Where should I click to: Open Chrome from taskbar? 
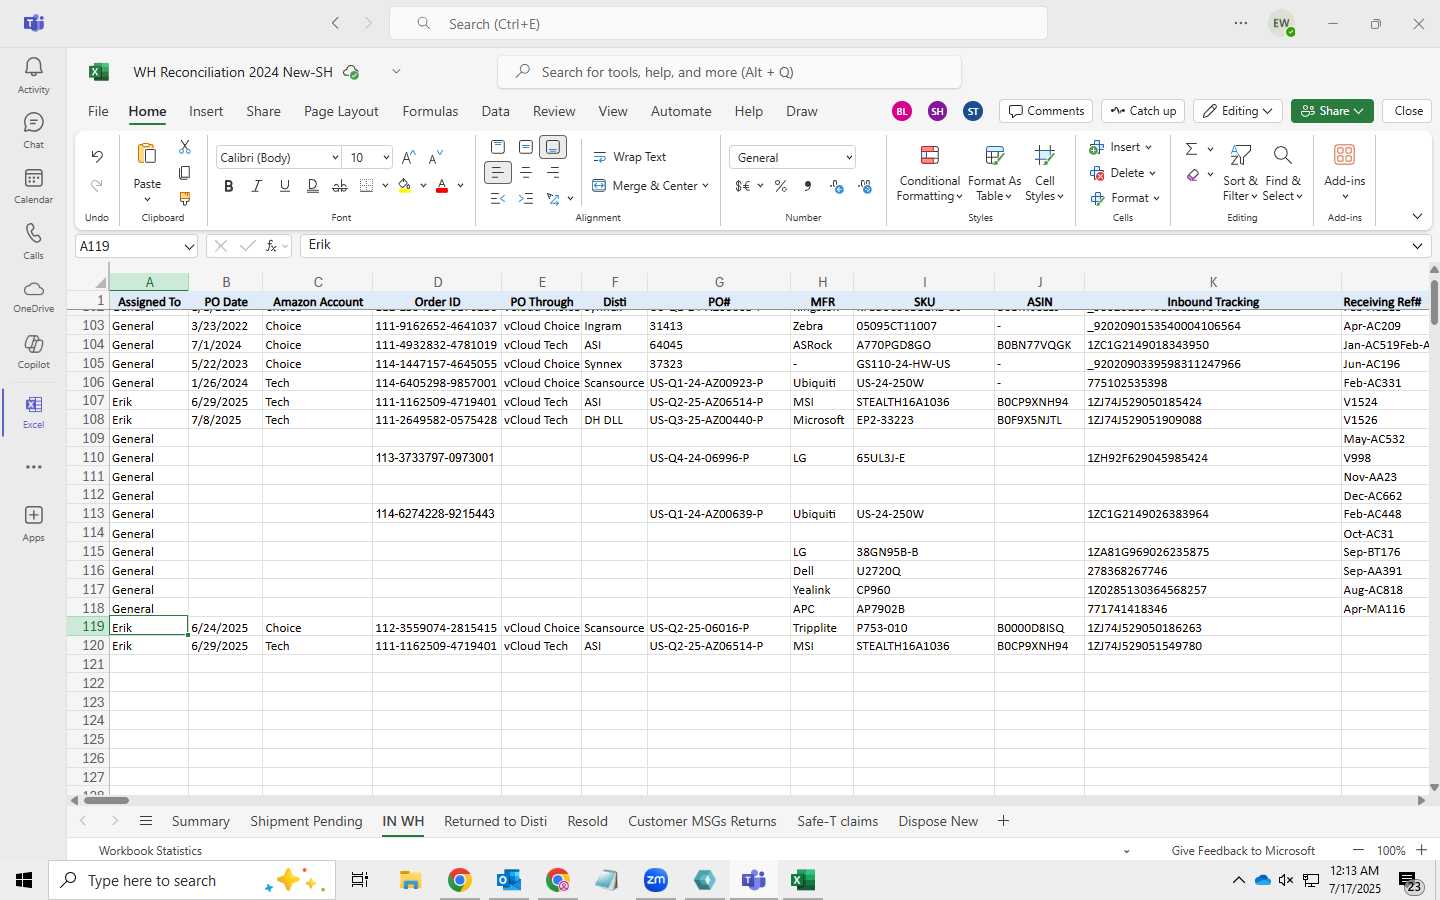pyautogui.click(x=459, y=880)
